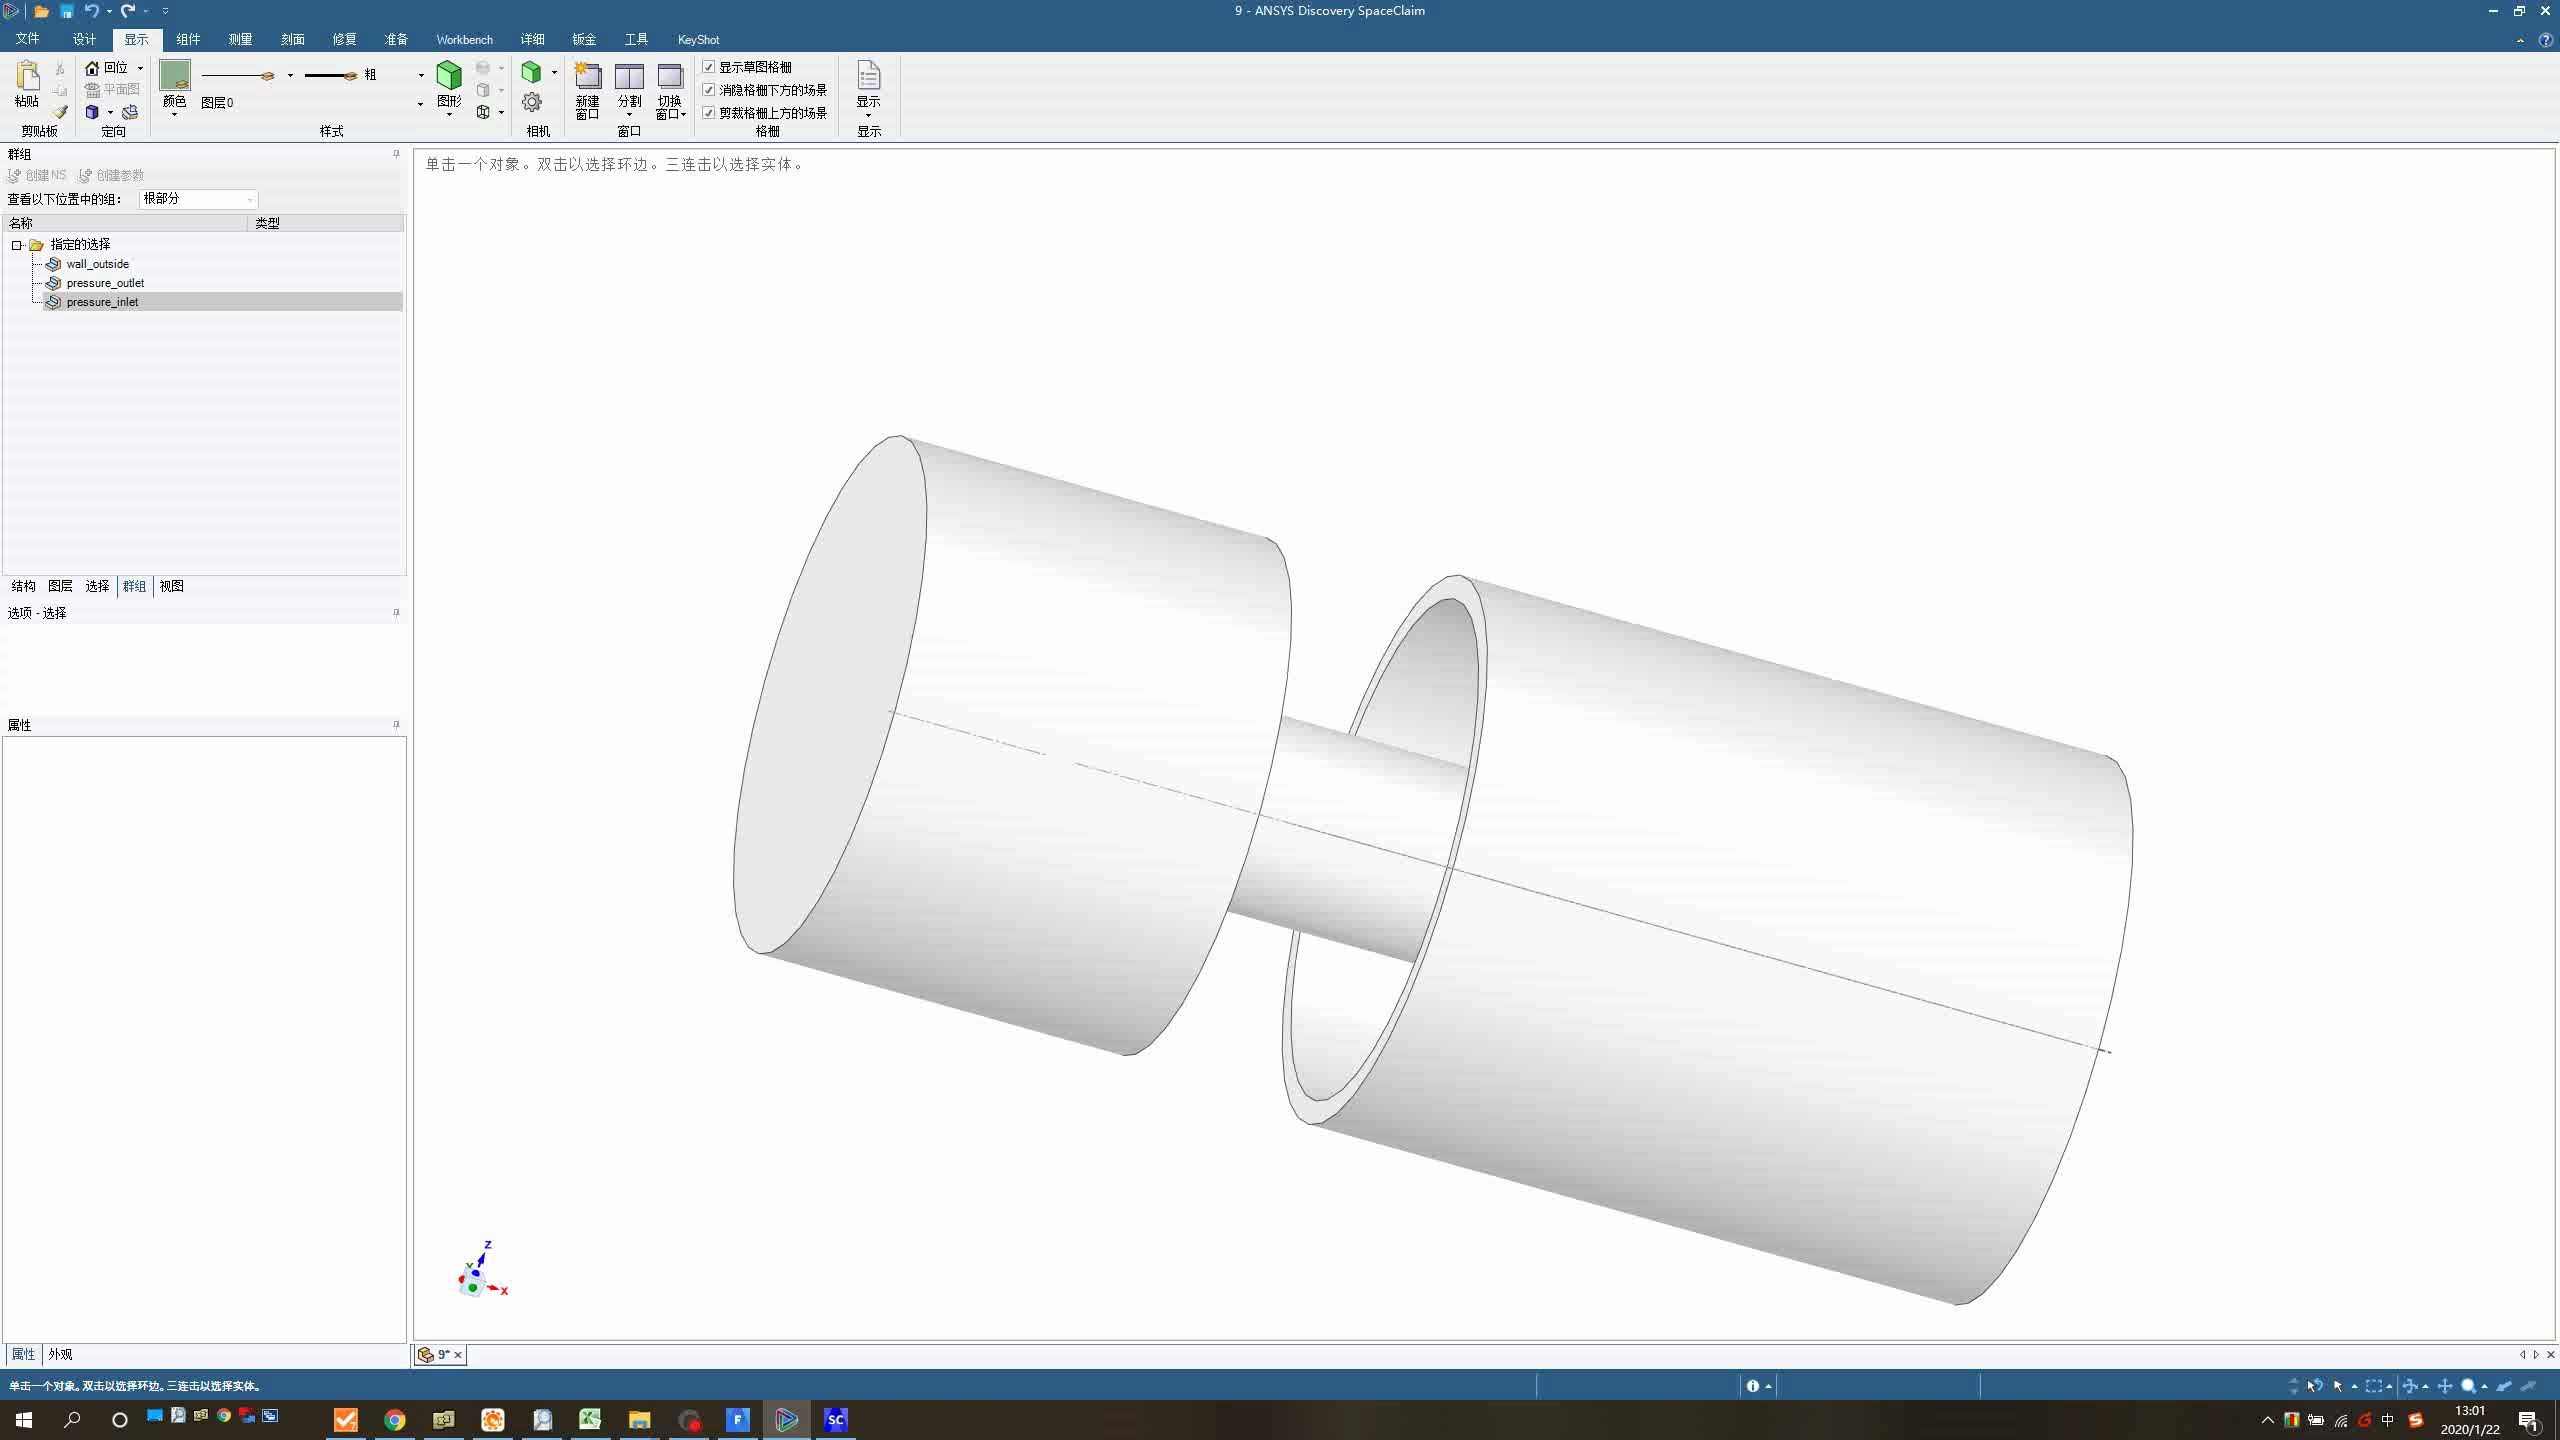Collapse the 指定的选择 folder node
The height and width of the screenshot is (1440, 2560).
pos(17,245)
